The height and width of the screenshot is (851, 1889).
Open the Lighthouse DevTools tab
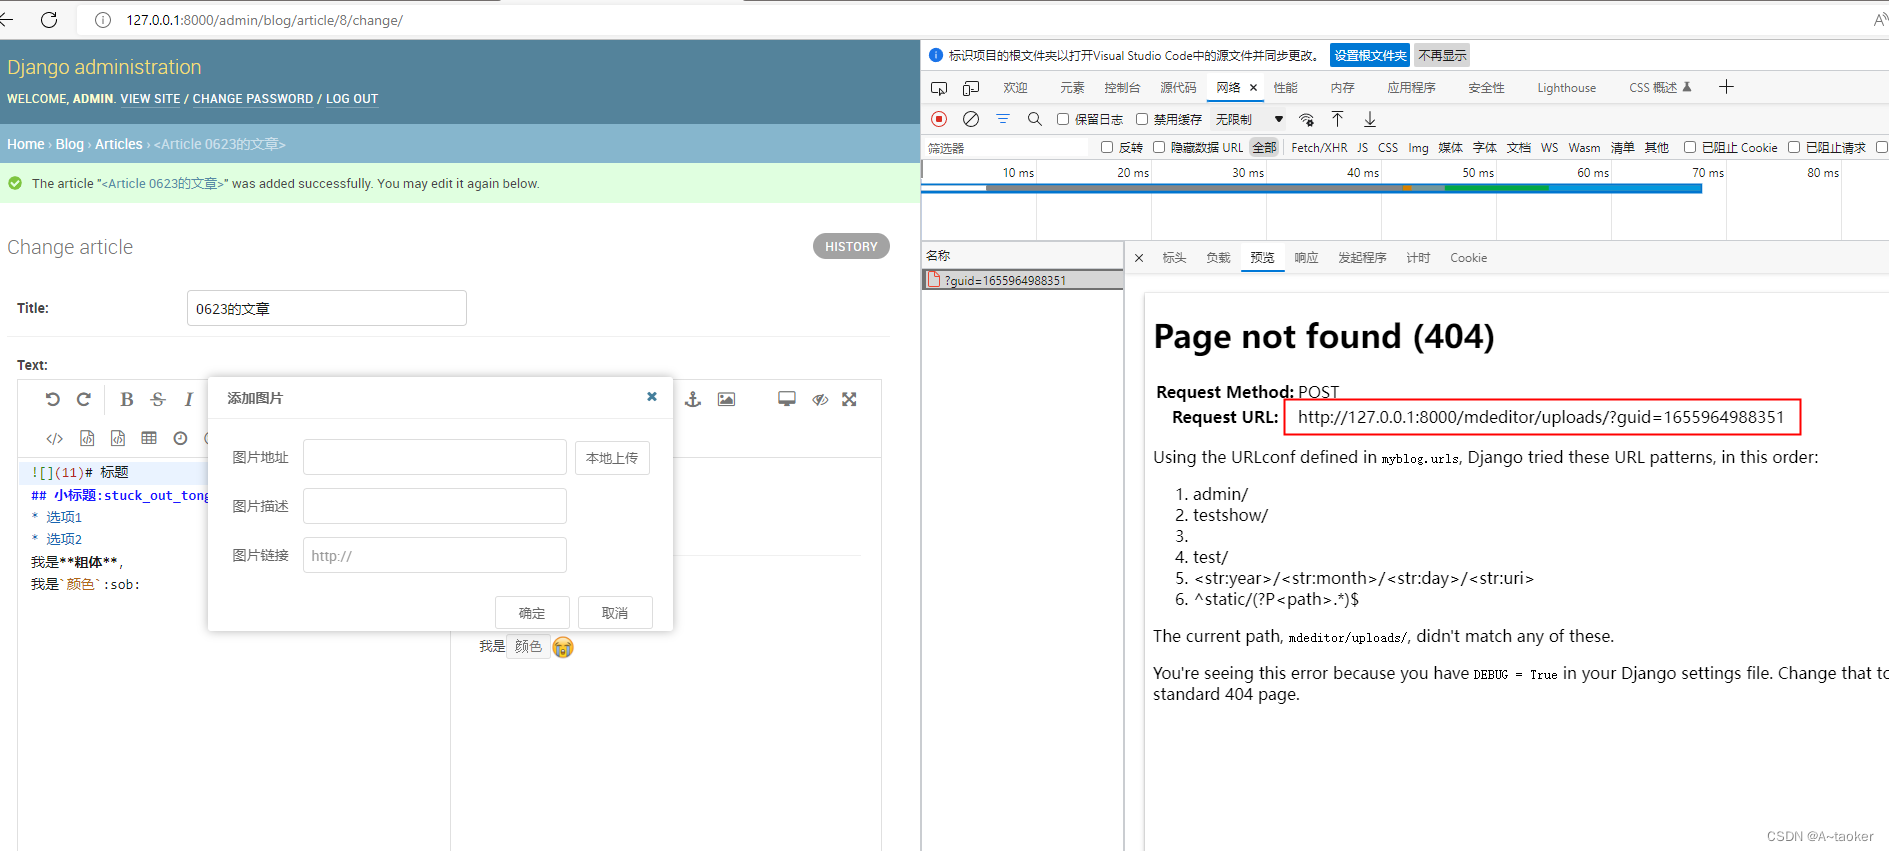1566,88
